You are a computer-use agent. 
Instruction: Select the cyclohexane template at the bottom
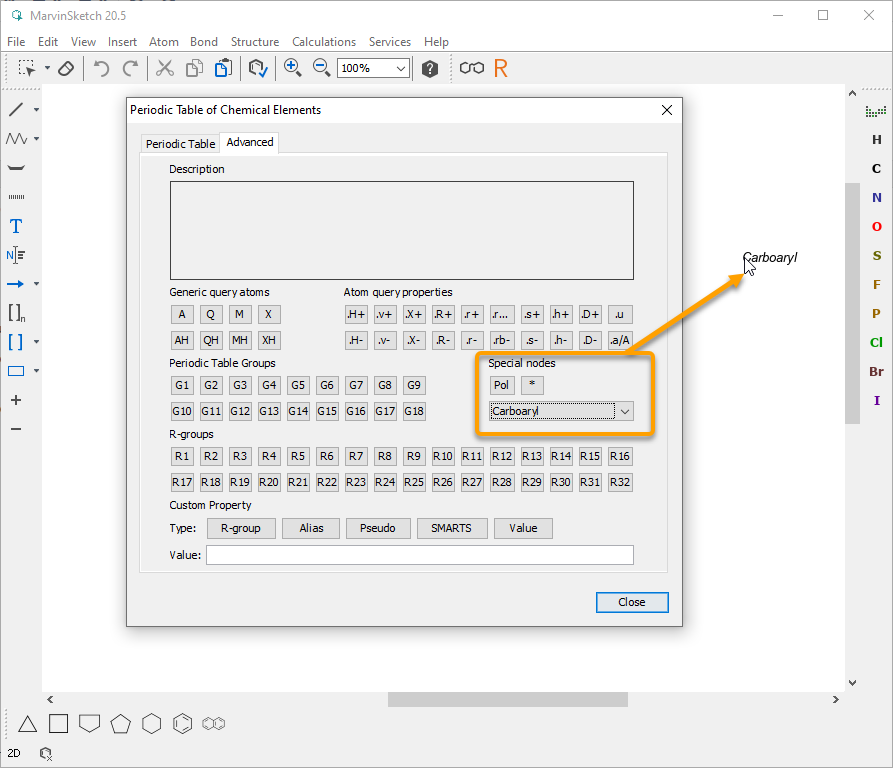[151, 723]
